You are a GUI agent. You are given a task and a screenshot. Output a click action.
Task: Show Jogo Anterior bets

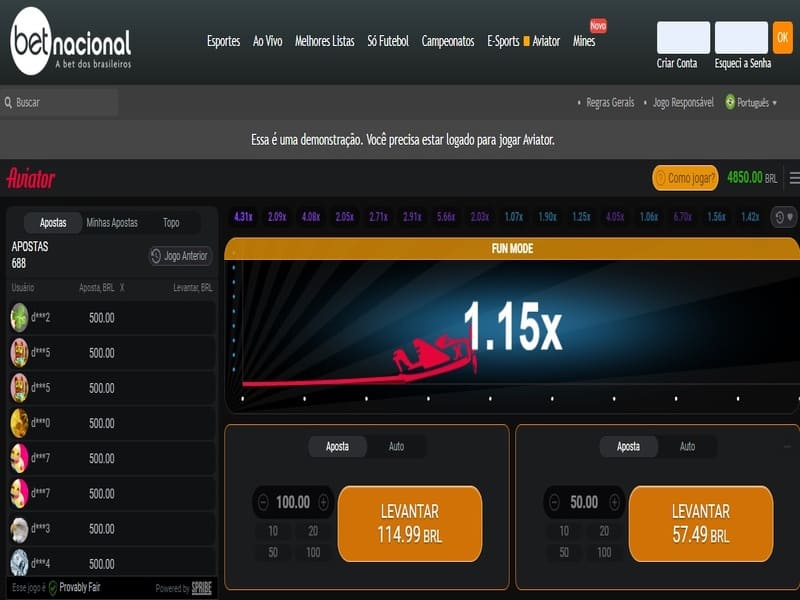point(180,256)
